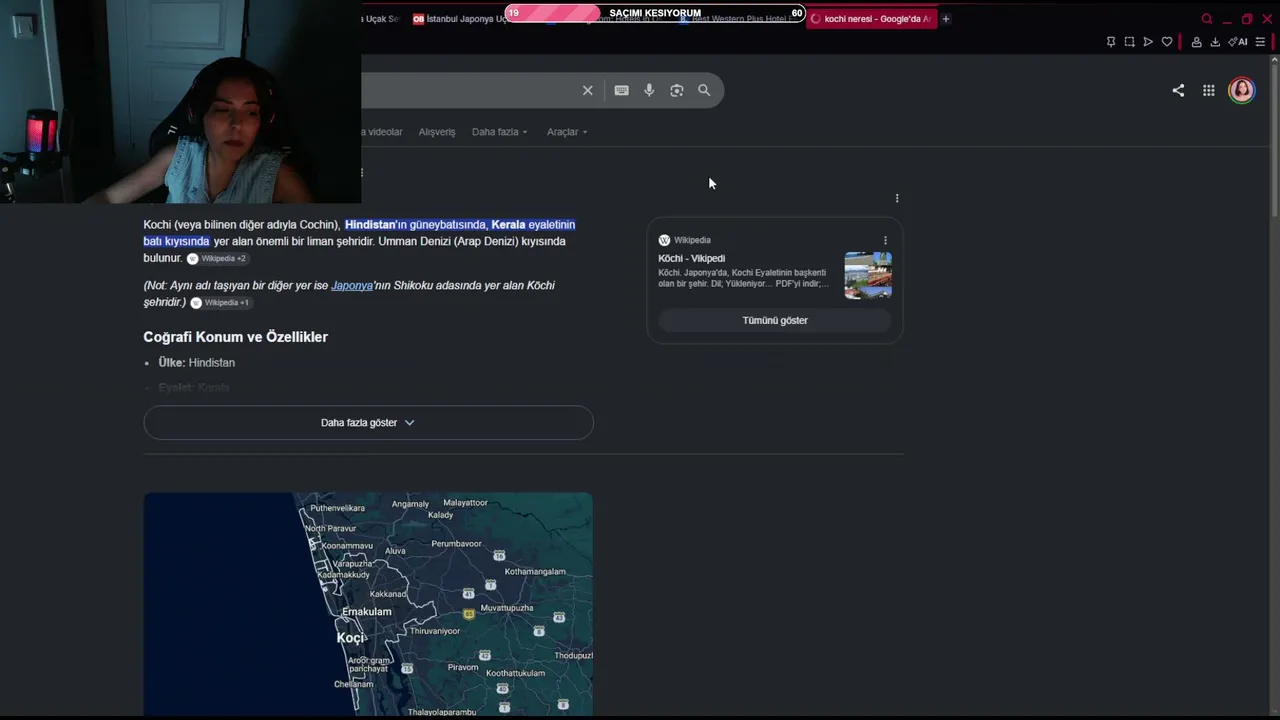
Task: Select the kochi neresi Google tab
Action: coord(871,19)
